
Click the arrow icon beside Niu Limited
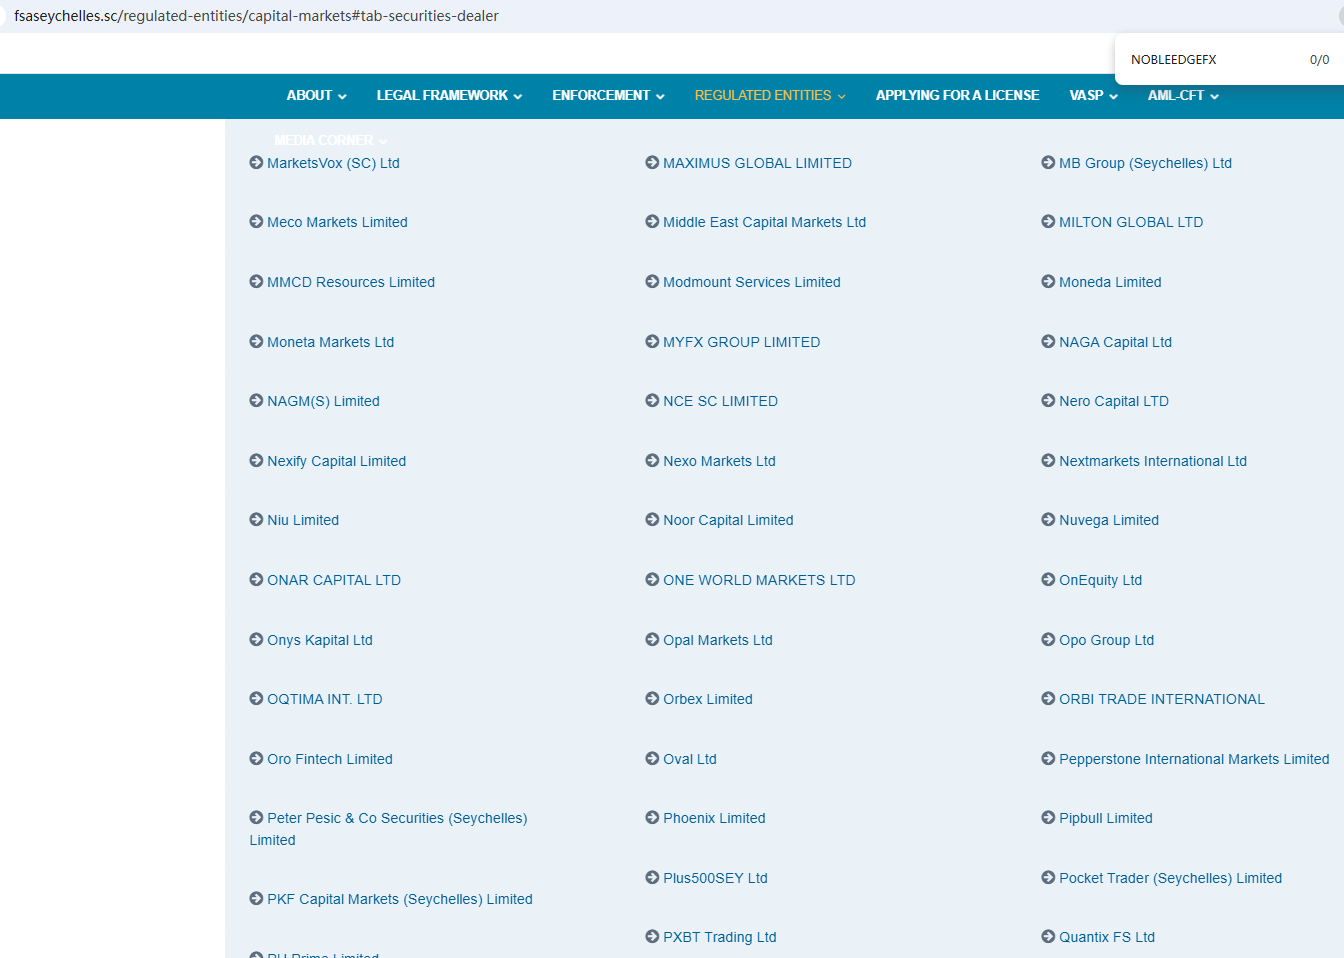tap(256, 519)
